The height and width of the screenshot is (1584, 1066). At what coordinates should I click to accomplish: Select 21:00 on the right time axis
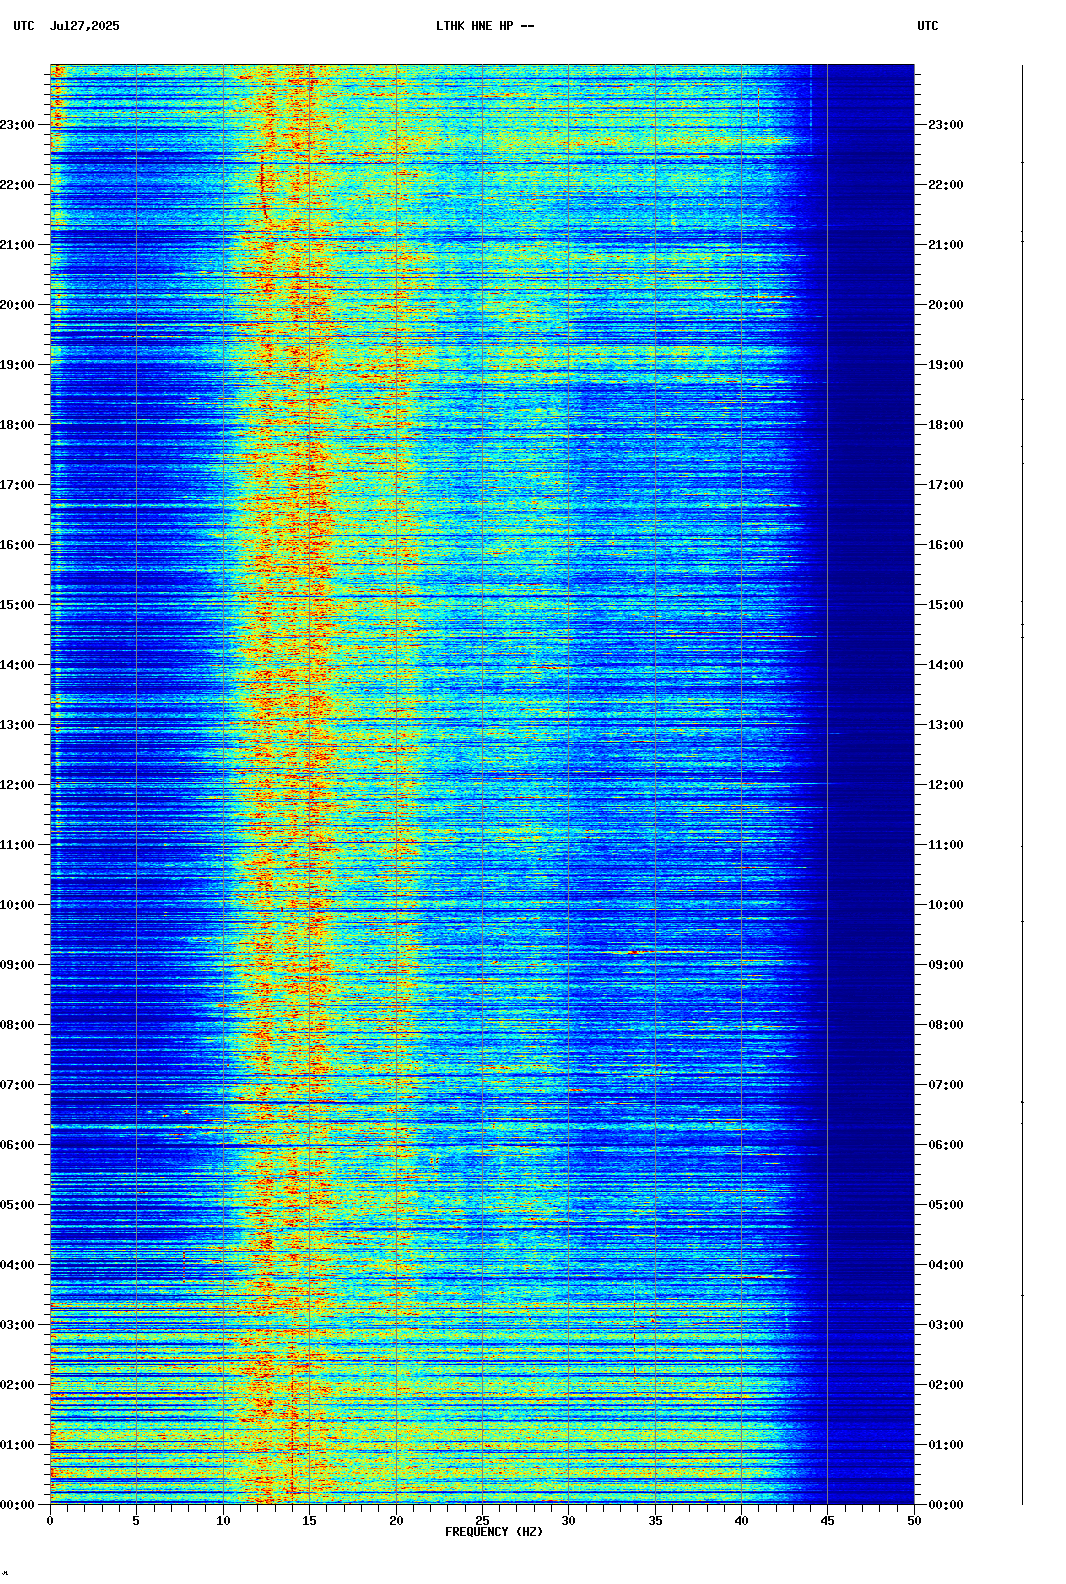pyautogui.click(x=946, y=245)
